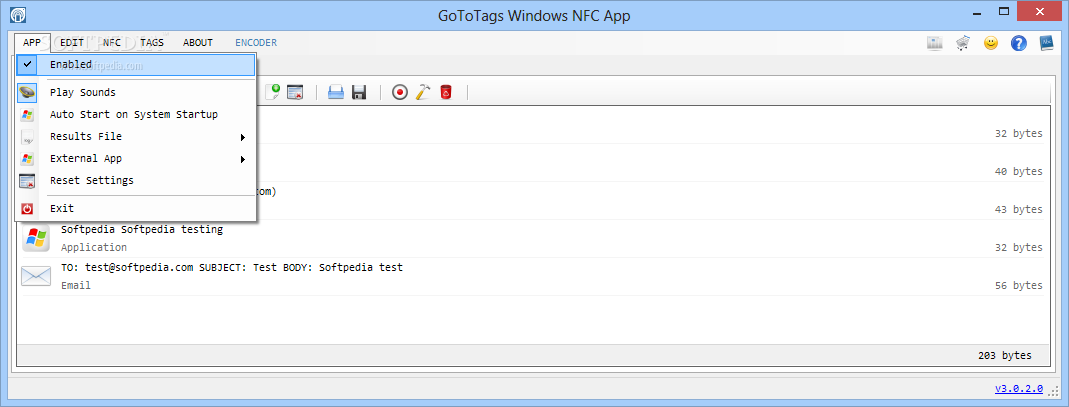Screen dimensions: 1069x407
Task: Click the floppy disk save icon
Action: pos(359,92)
